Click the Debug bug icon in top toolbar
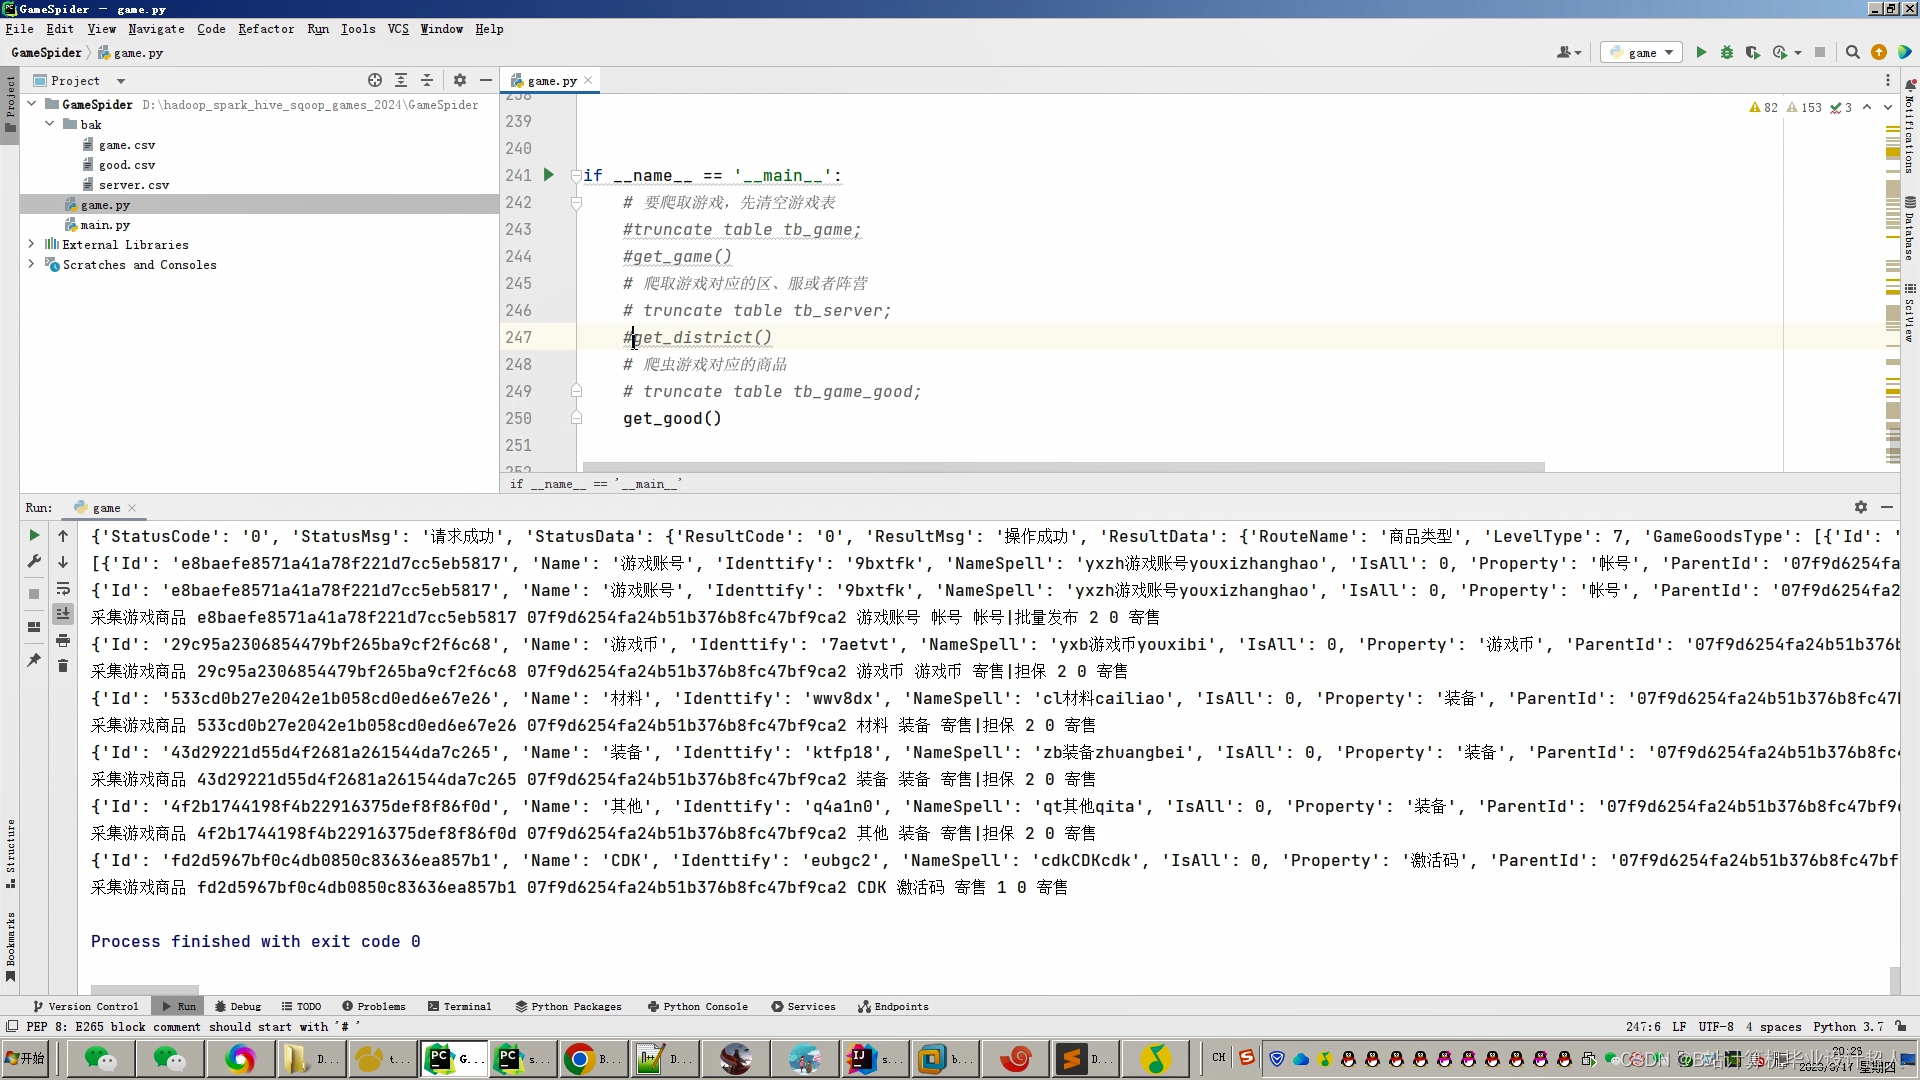This screenshot has width=1920, height=1080. 1727,52
